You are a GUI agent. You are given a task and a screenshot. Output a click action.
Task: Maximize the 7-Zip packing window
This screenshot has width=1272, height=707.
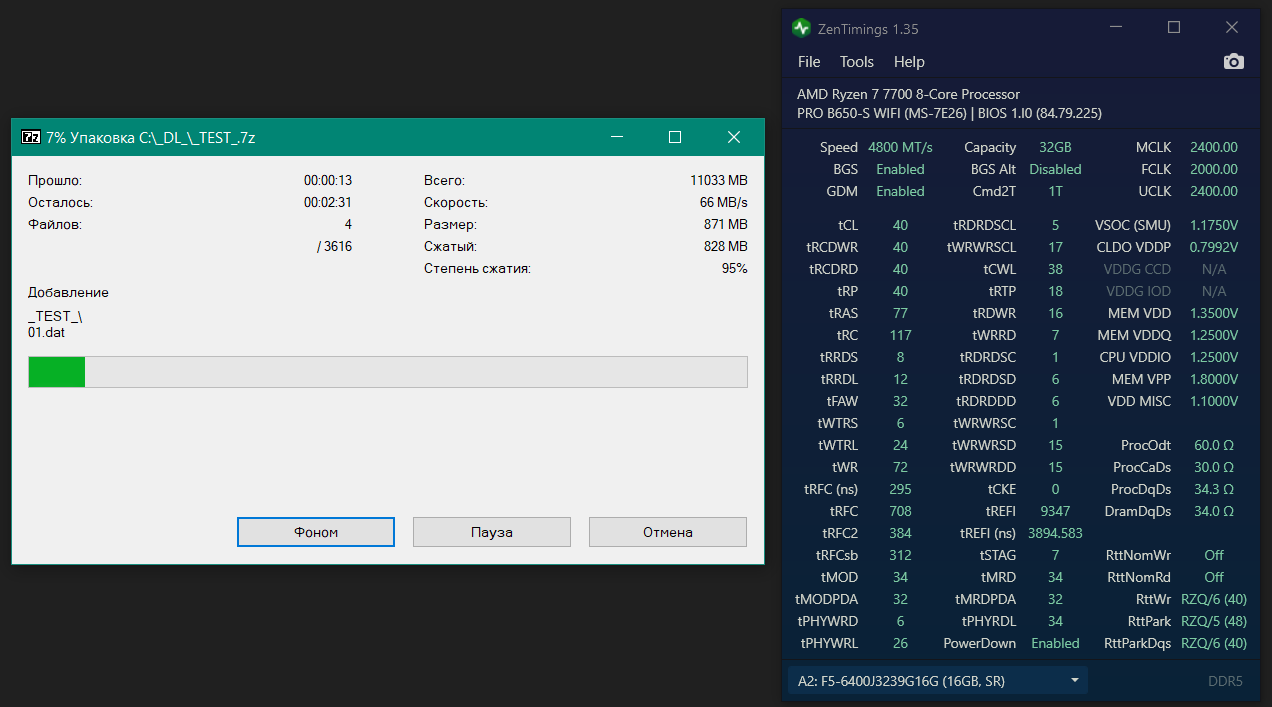tap(675, 137)
